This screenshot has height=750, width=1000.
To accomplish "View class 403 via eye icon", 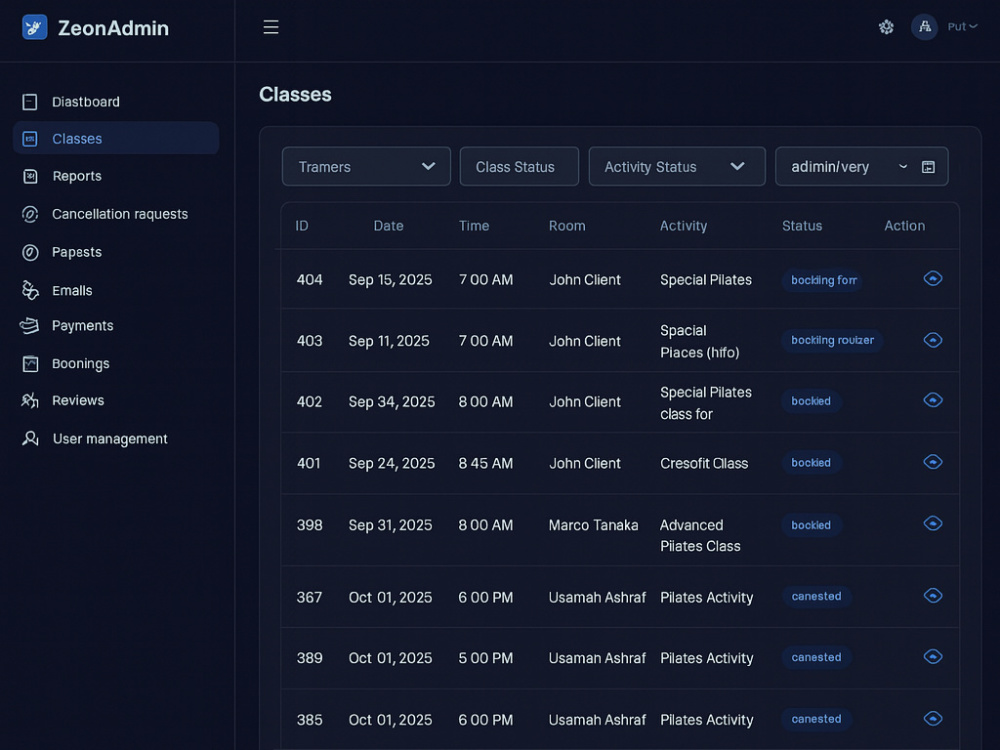I will (x=933, y=340).
